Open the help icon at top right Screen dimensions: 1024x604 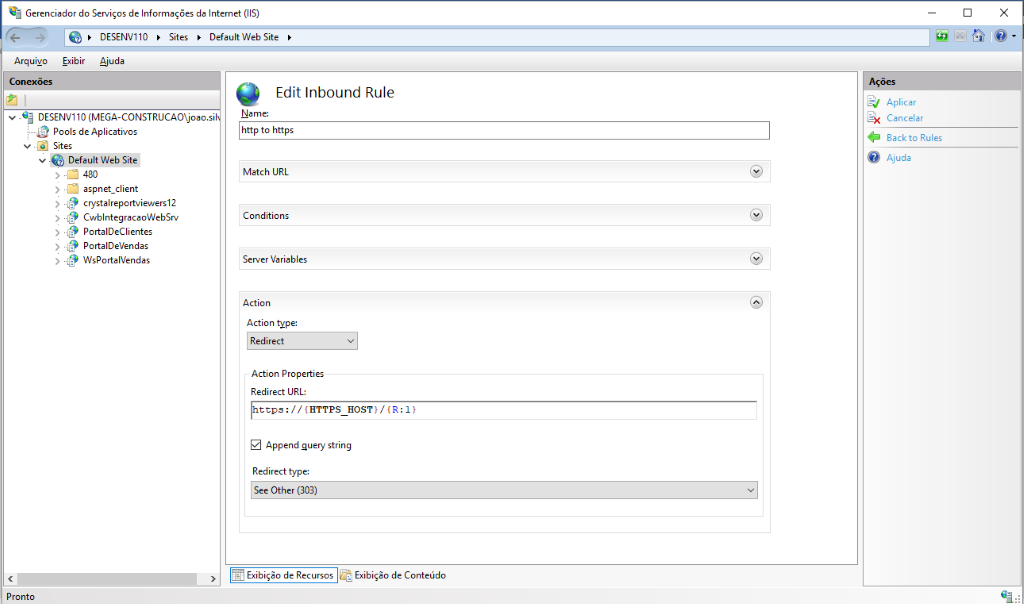999,37
